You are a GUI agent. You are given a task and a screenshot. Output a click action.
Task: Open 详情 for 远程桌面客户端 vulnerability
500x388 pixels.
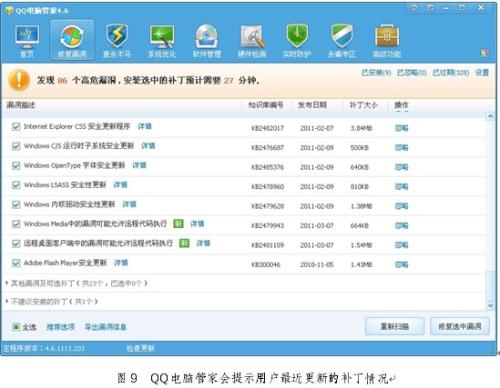coord(203,243)
